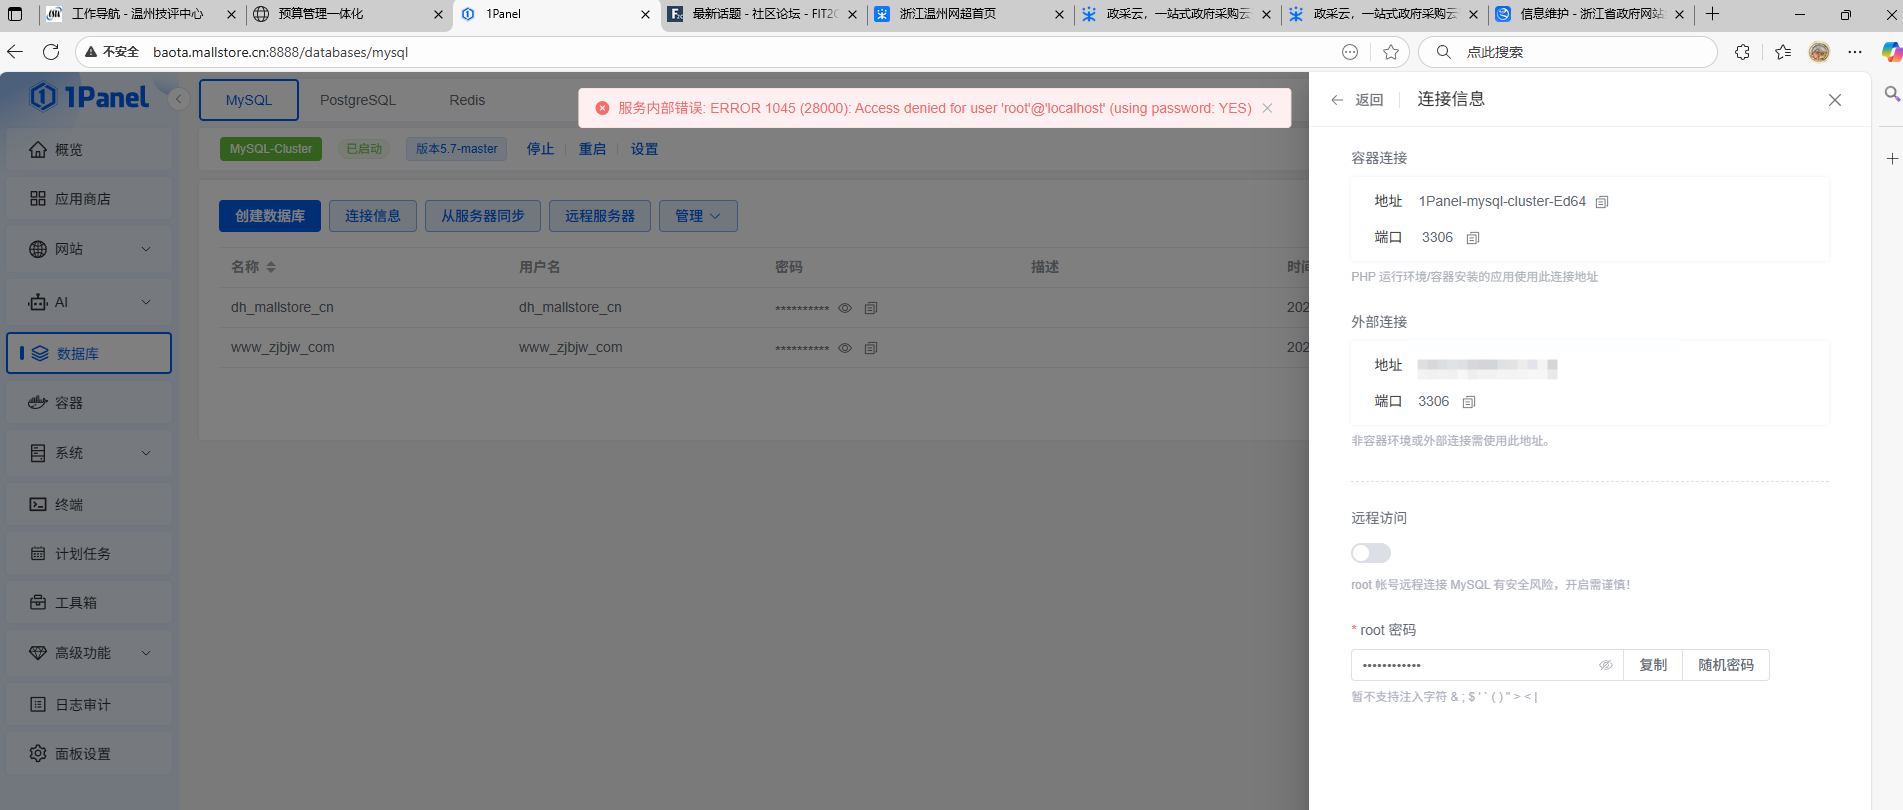
Task: Open browser profile avatar
Action: (x=1819, y=52)
